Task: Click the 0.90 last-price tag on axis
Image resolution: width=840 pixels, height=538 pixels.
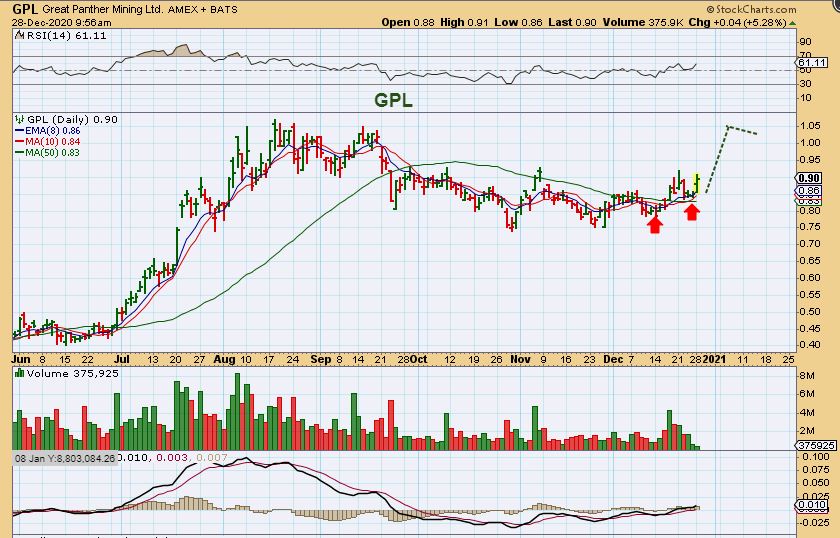Action: (809, 178)
